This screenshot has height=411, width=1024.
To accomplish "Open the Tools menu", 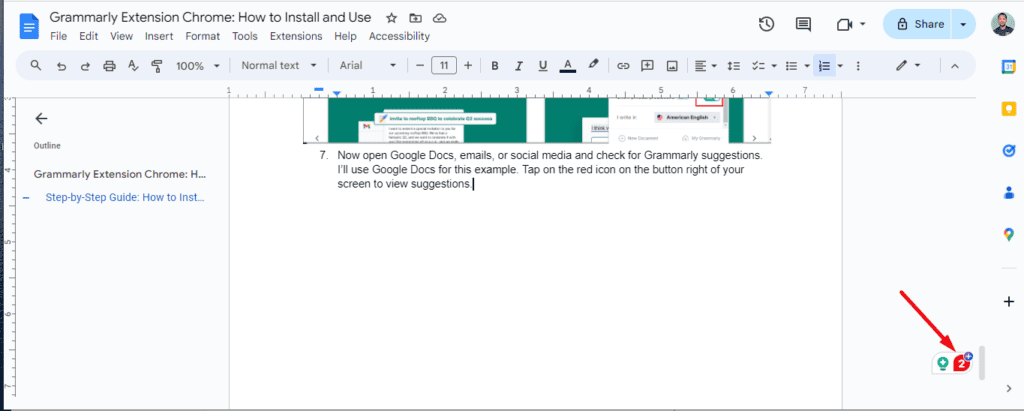I will 245,37.
